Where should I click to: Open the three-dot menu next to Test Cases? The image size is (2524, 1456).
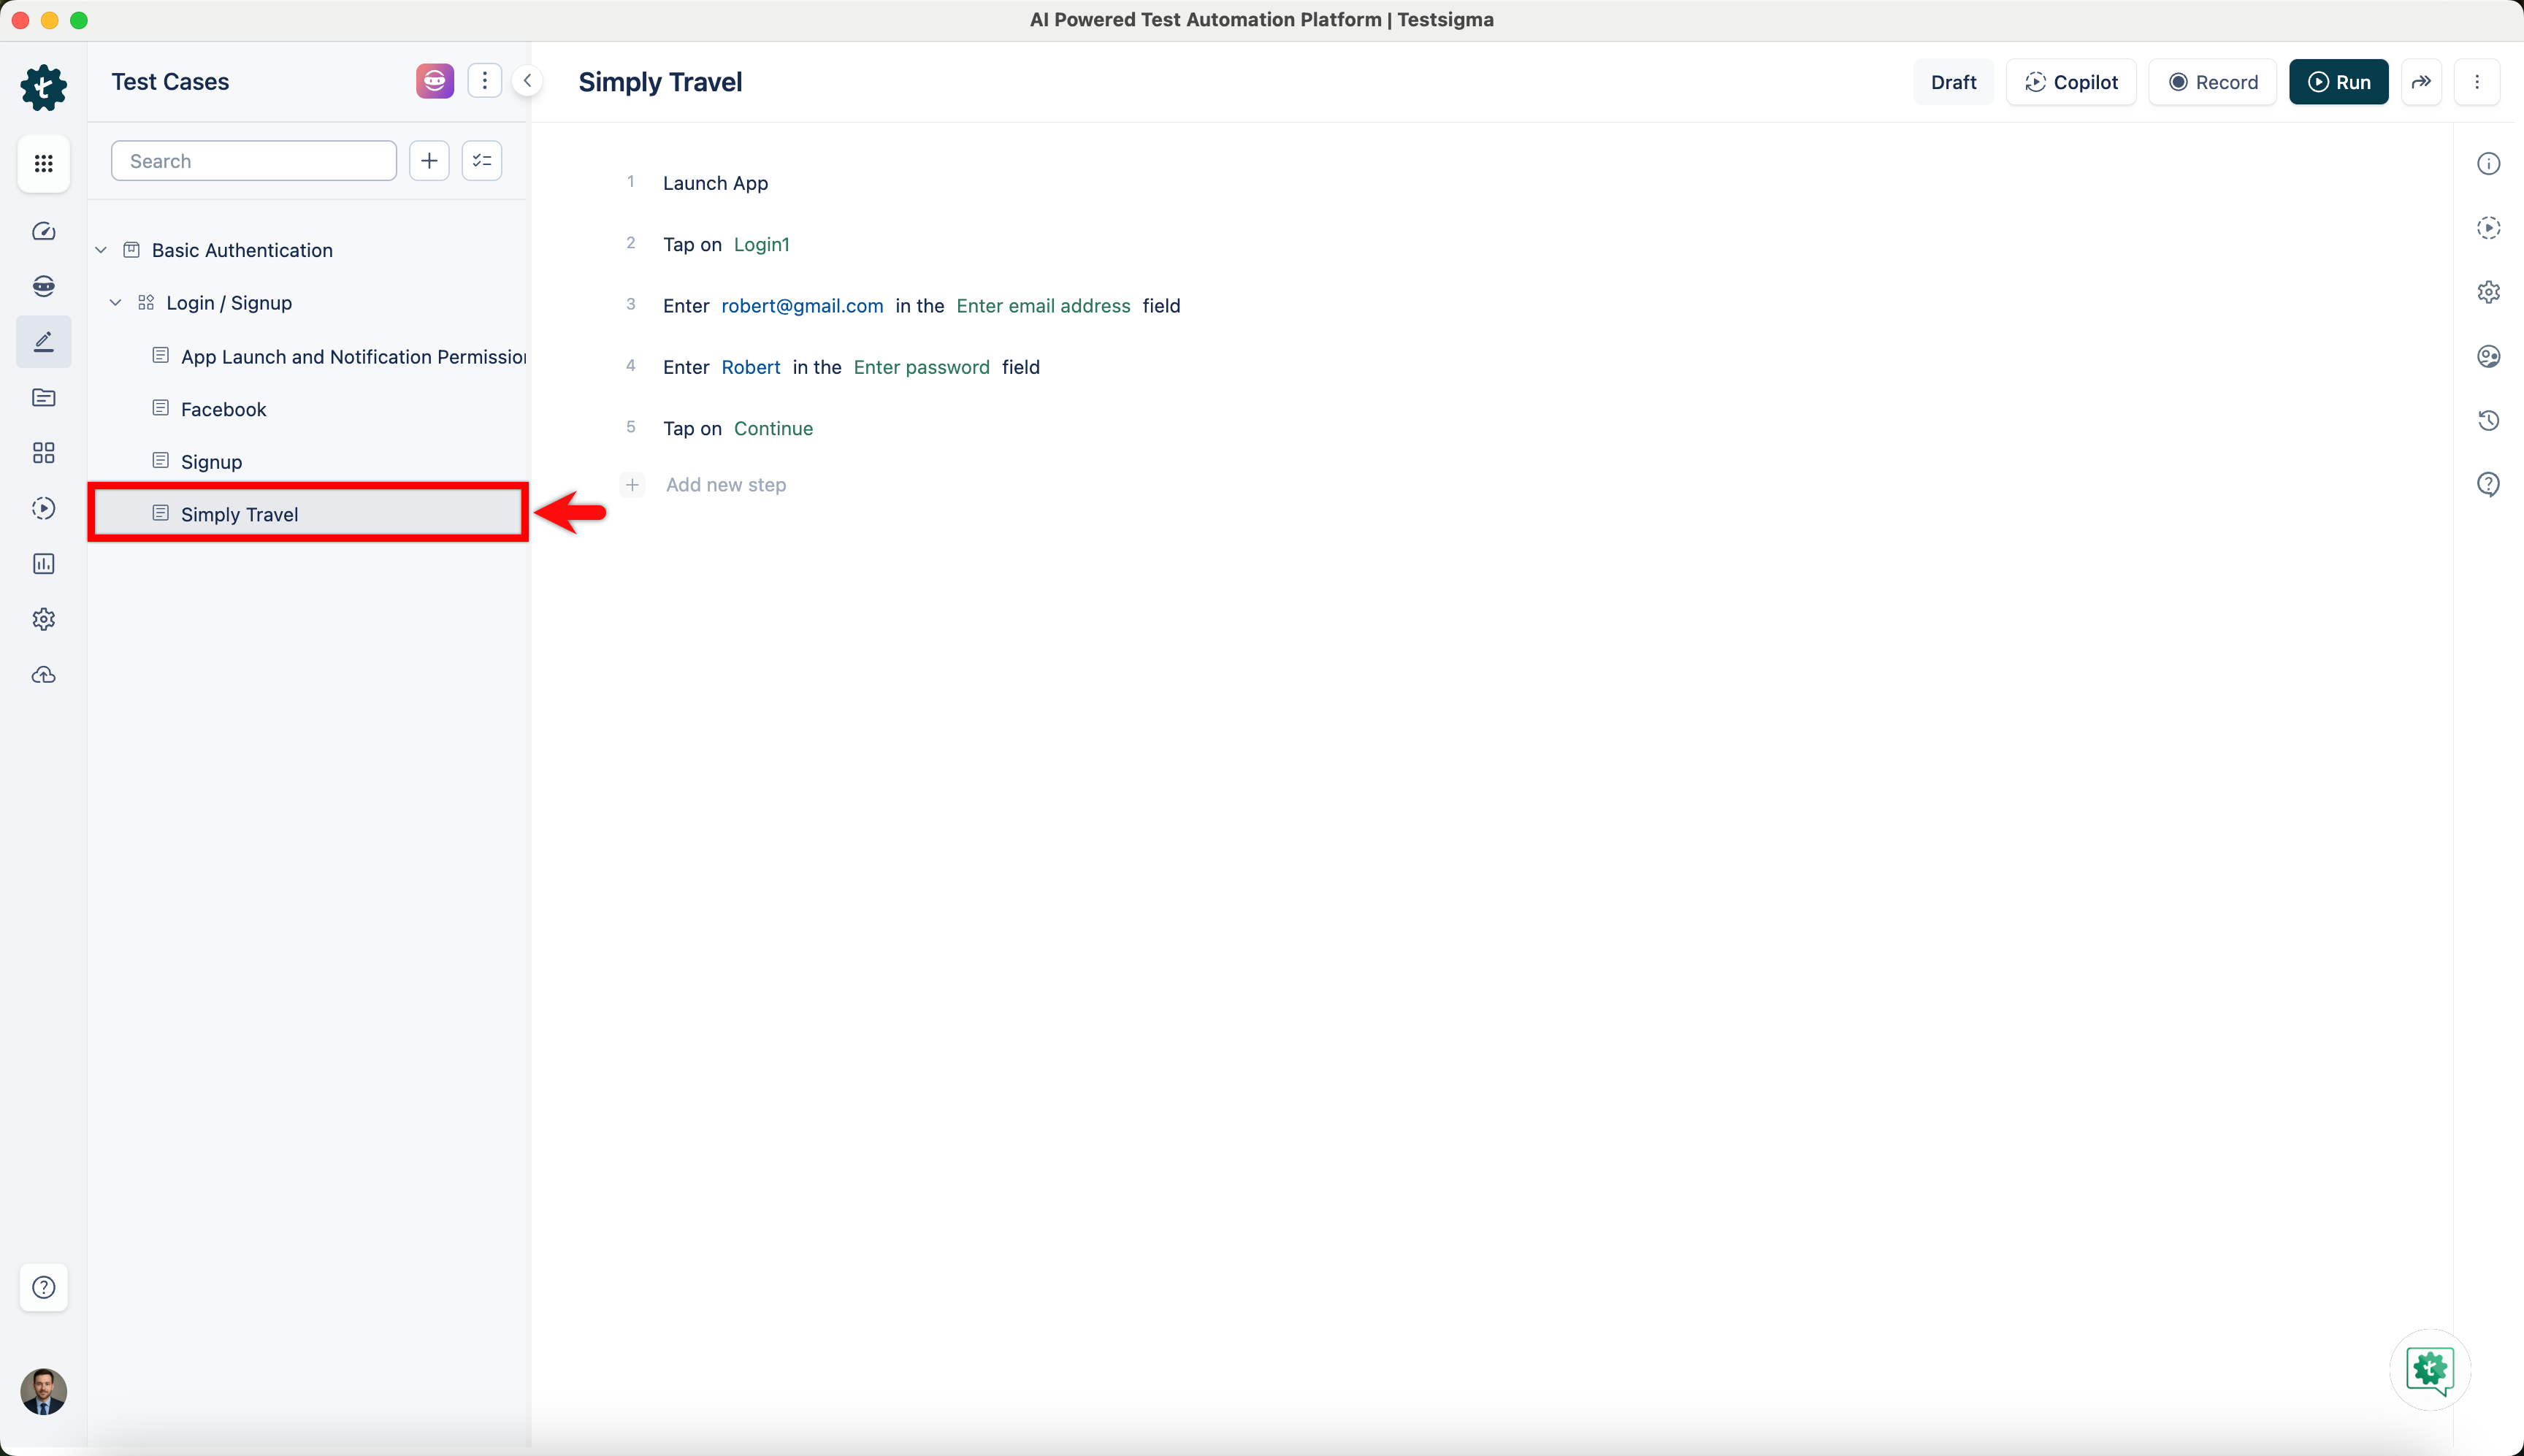484,80
